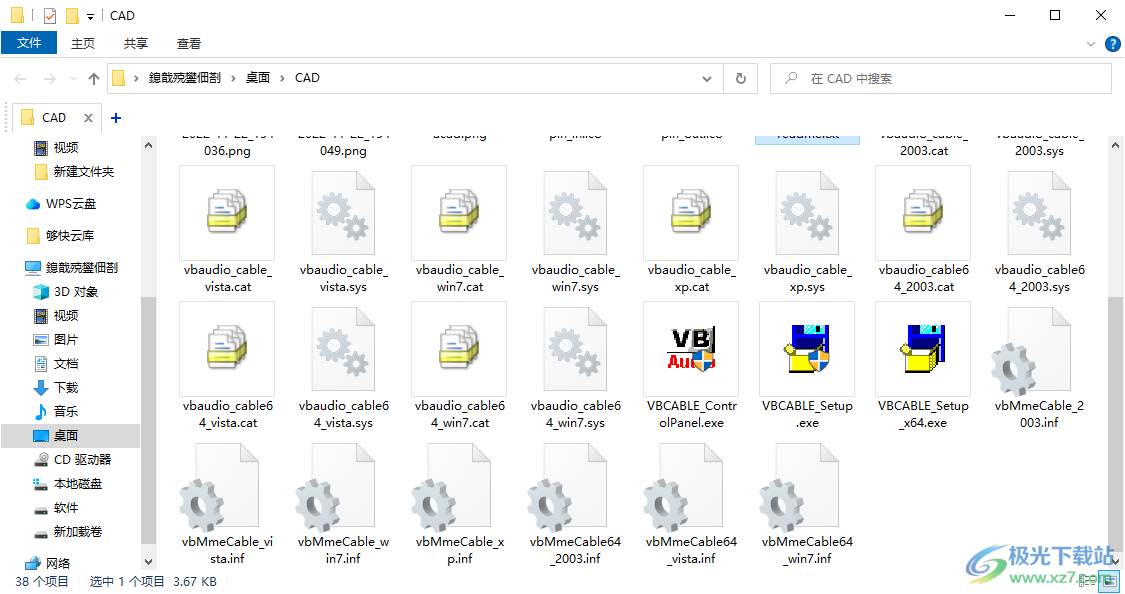Click CAD in the address breadcrumb
This screenshot has height=594, width=1125.
(307, 77)
